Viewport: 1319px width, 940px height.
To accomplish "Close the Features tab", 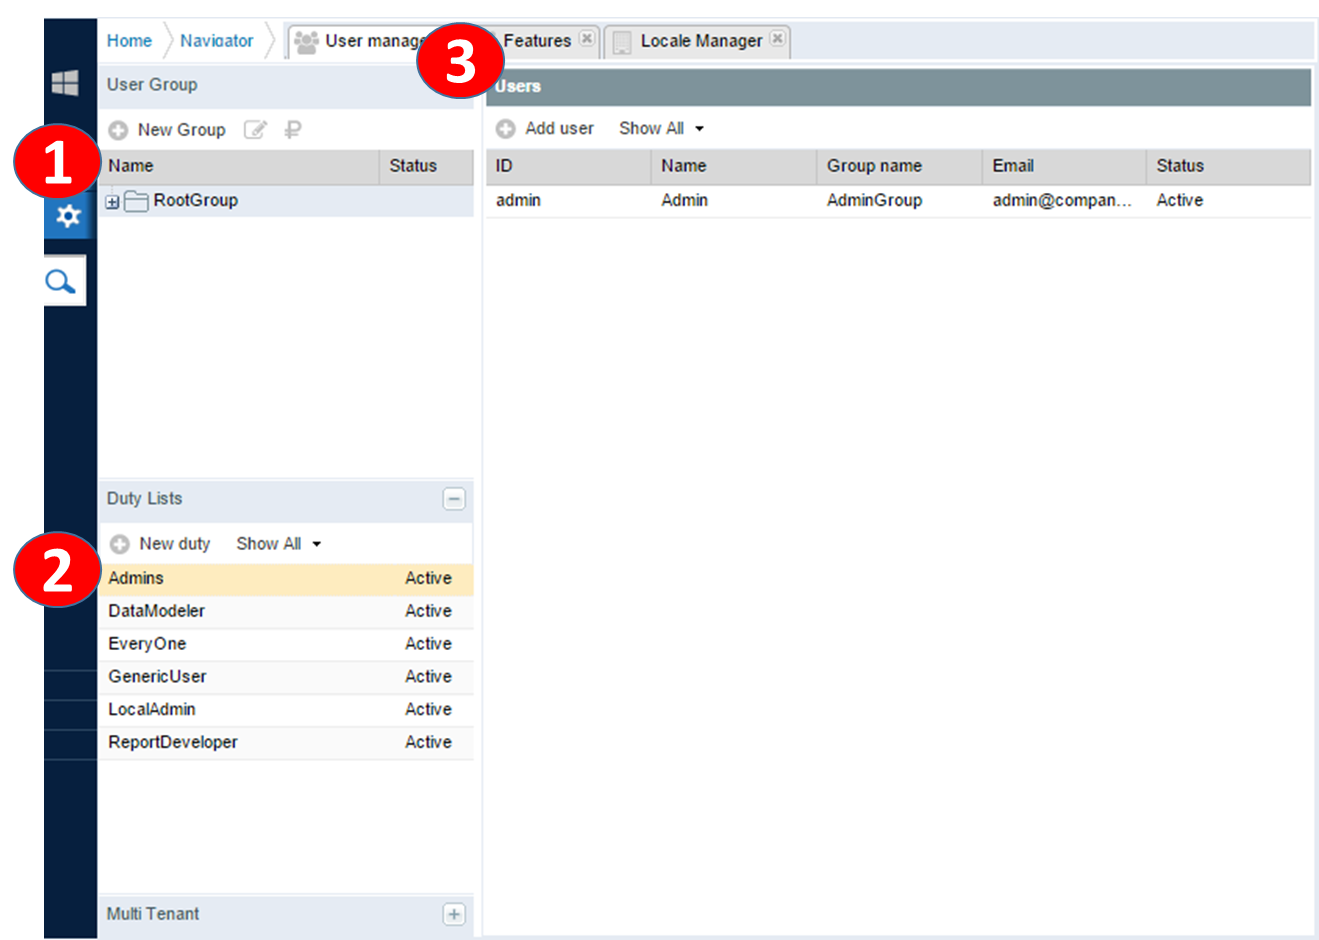I will (587, 39).
